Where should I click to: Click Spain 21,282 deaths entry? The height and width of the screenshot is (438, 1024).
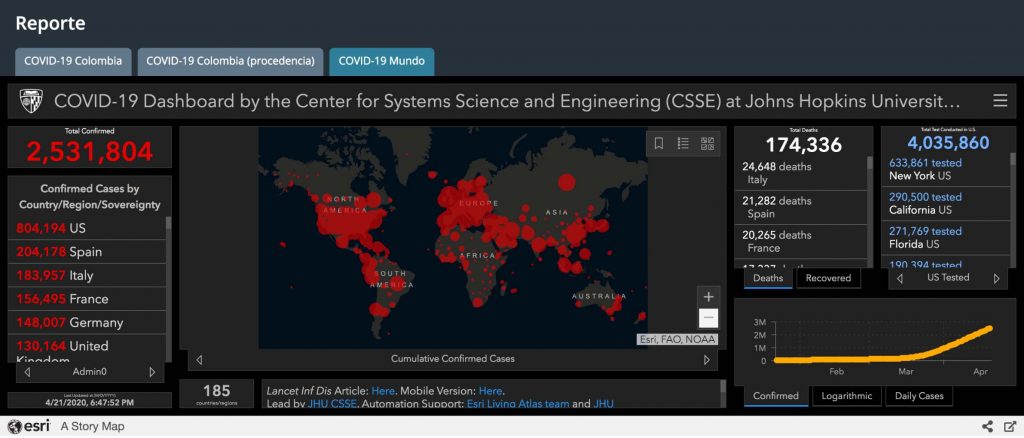pyautogui.click(x=801, y=207)
